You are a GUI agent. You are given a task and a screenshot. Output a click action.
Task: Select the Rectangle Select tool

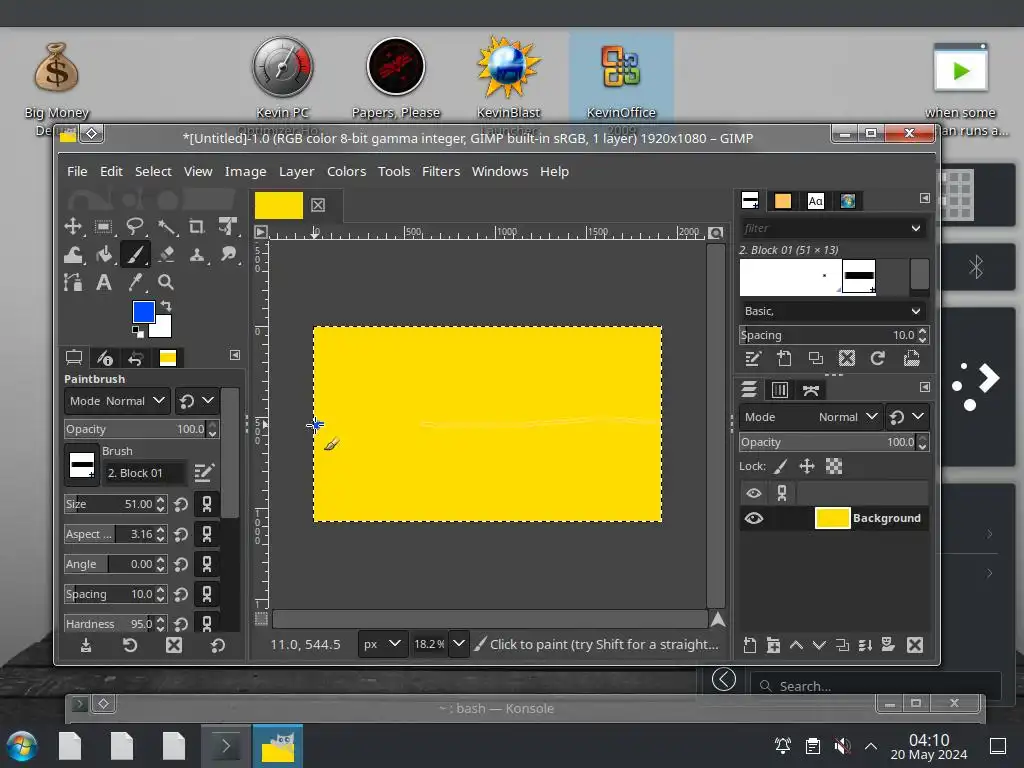[x=103, y=227]
